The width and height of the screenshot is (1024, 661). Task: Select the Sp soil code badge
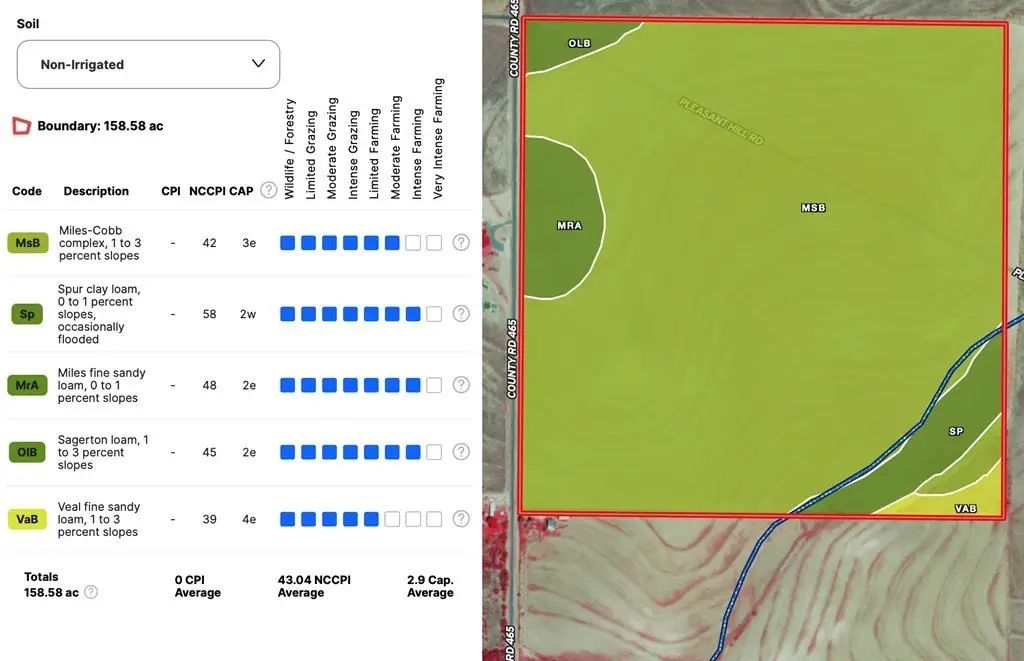click(x=28, y=314)
